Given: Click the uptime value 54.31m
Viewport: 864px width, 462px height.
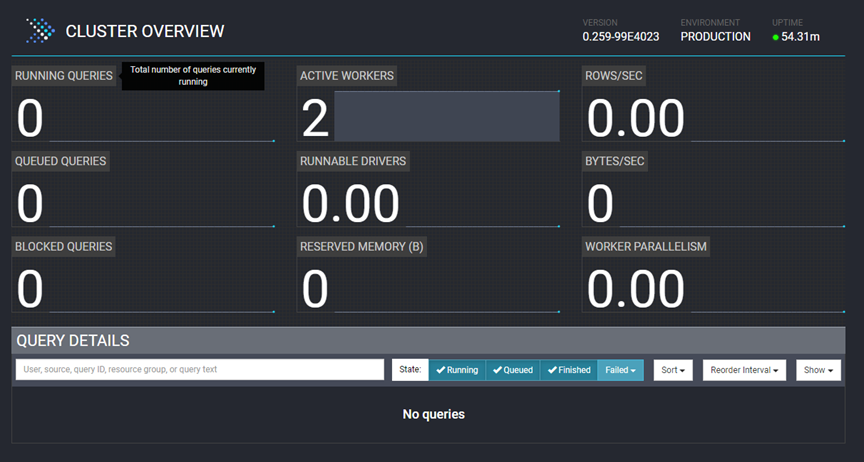Looking at the screenshot, I should pyautogui.click(x=801, y=37).
